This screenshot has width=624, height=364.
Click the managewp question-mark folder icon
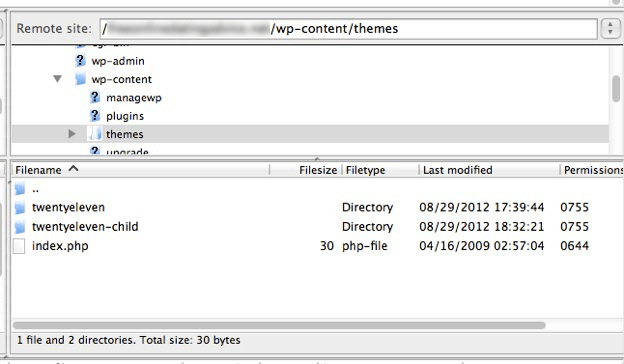point(95,97)
